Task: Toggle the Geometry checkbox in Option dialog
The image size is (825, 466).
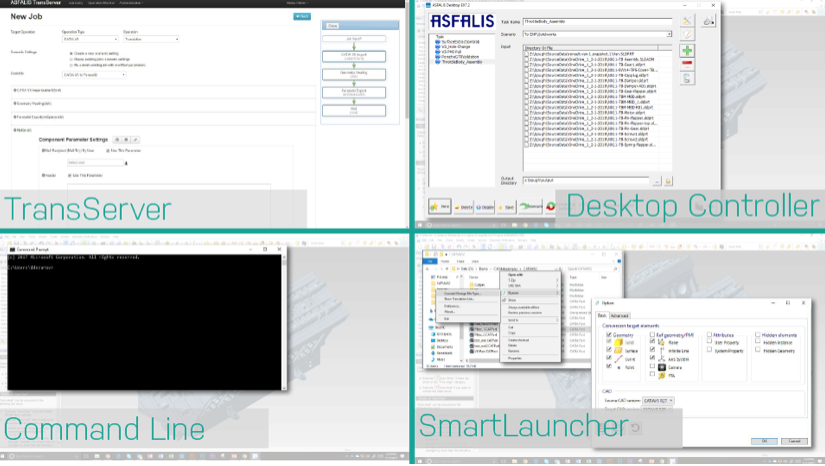Action: coord(609,335)
